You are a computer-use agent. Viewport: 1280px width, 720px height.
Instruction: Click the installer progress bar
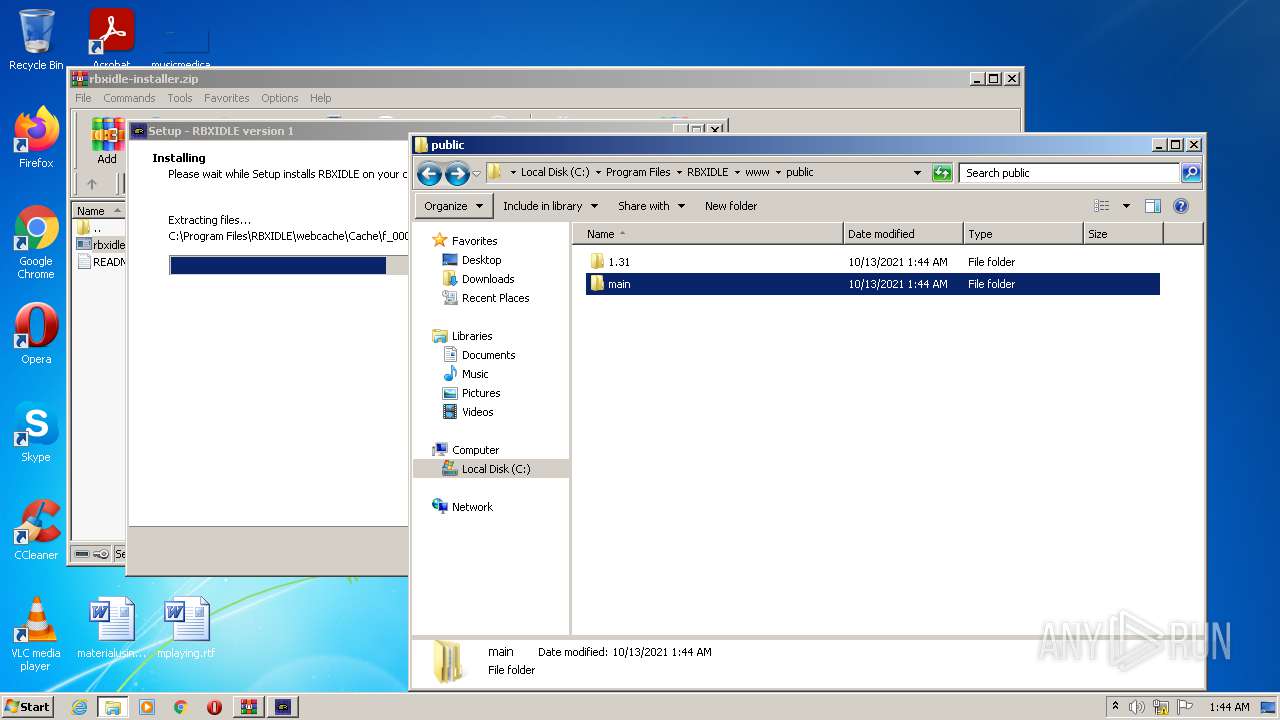pyautogui.click(x=289, y=265)
